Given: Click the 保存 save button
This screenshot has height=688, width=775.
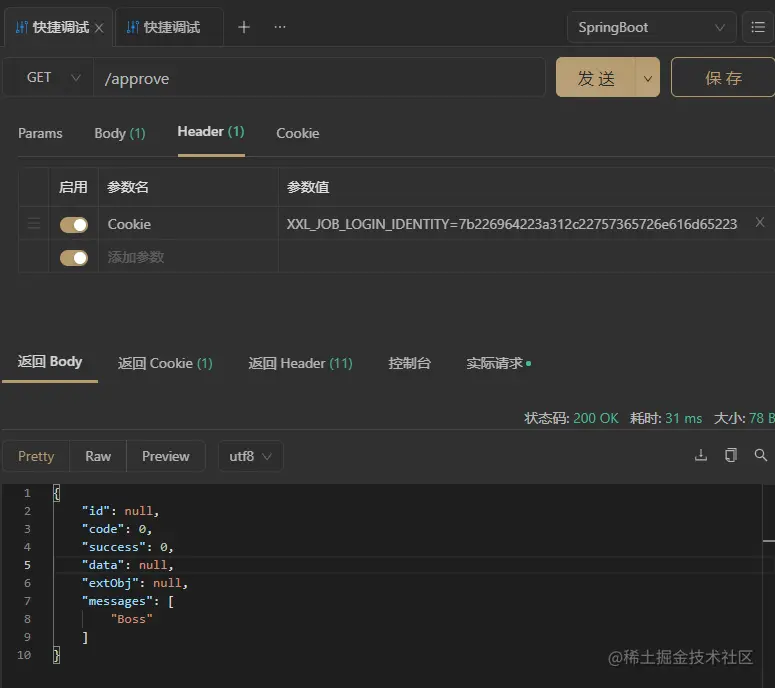Looking at the screenshot, I should coord(723,78).
